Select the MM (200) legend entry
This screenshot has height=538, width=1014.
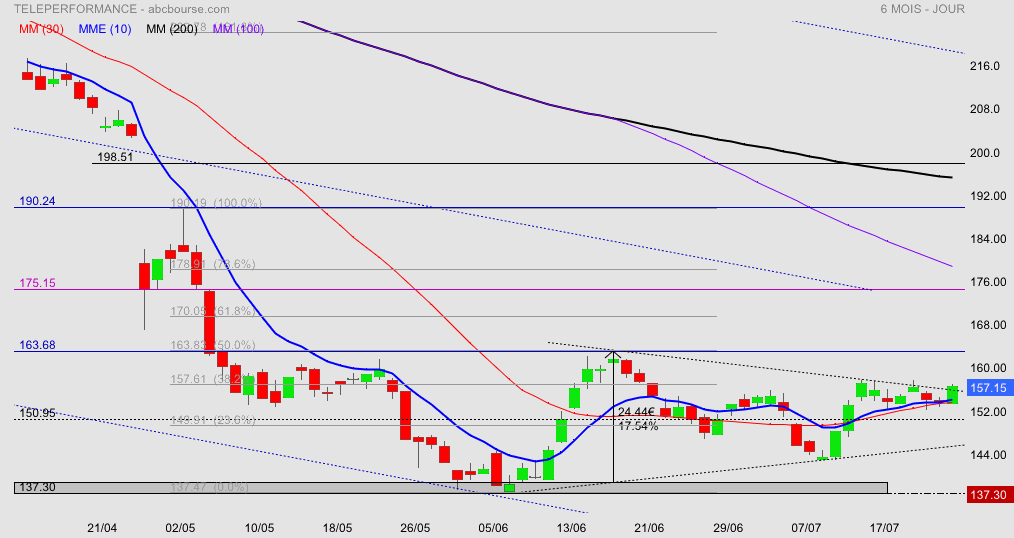pyautogui.click(x=171, y=29)
